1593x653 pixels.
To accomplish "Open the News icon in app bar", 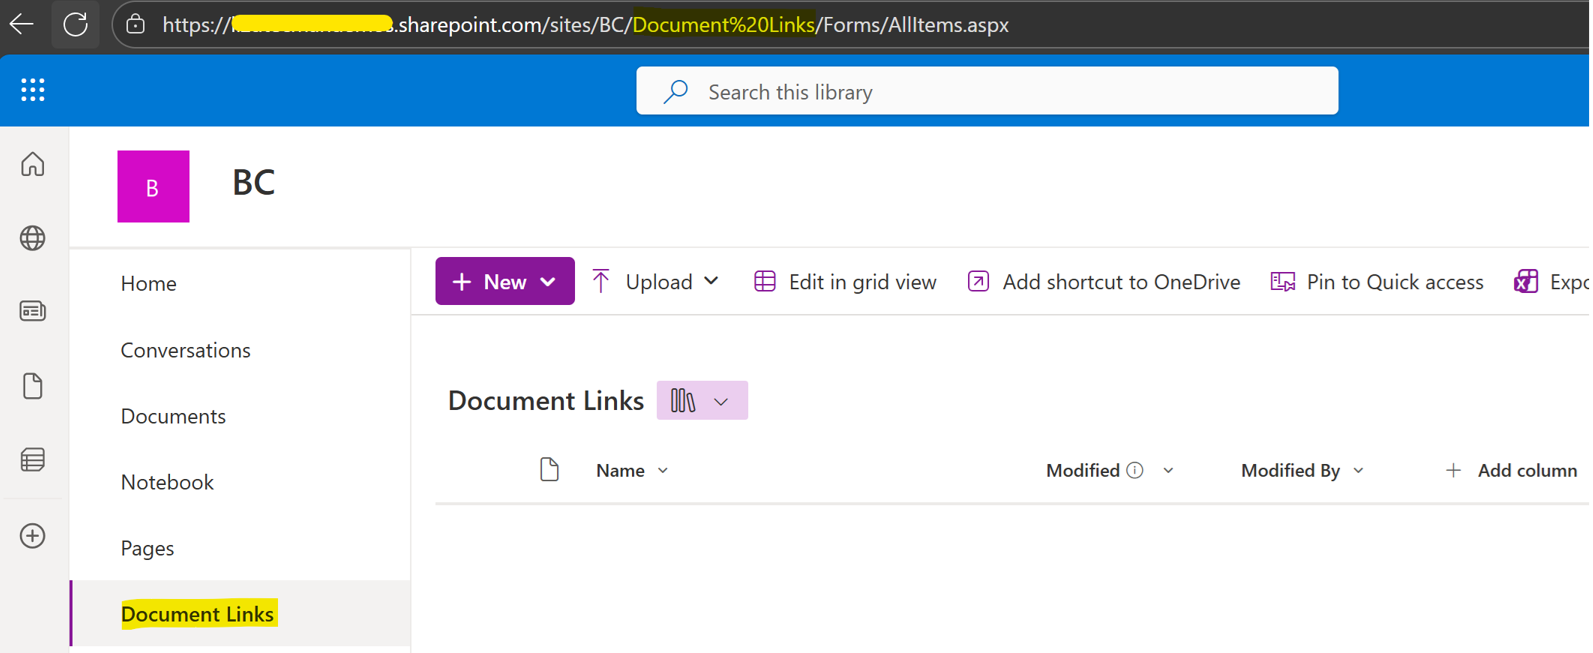I will 33,311.
